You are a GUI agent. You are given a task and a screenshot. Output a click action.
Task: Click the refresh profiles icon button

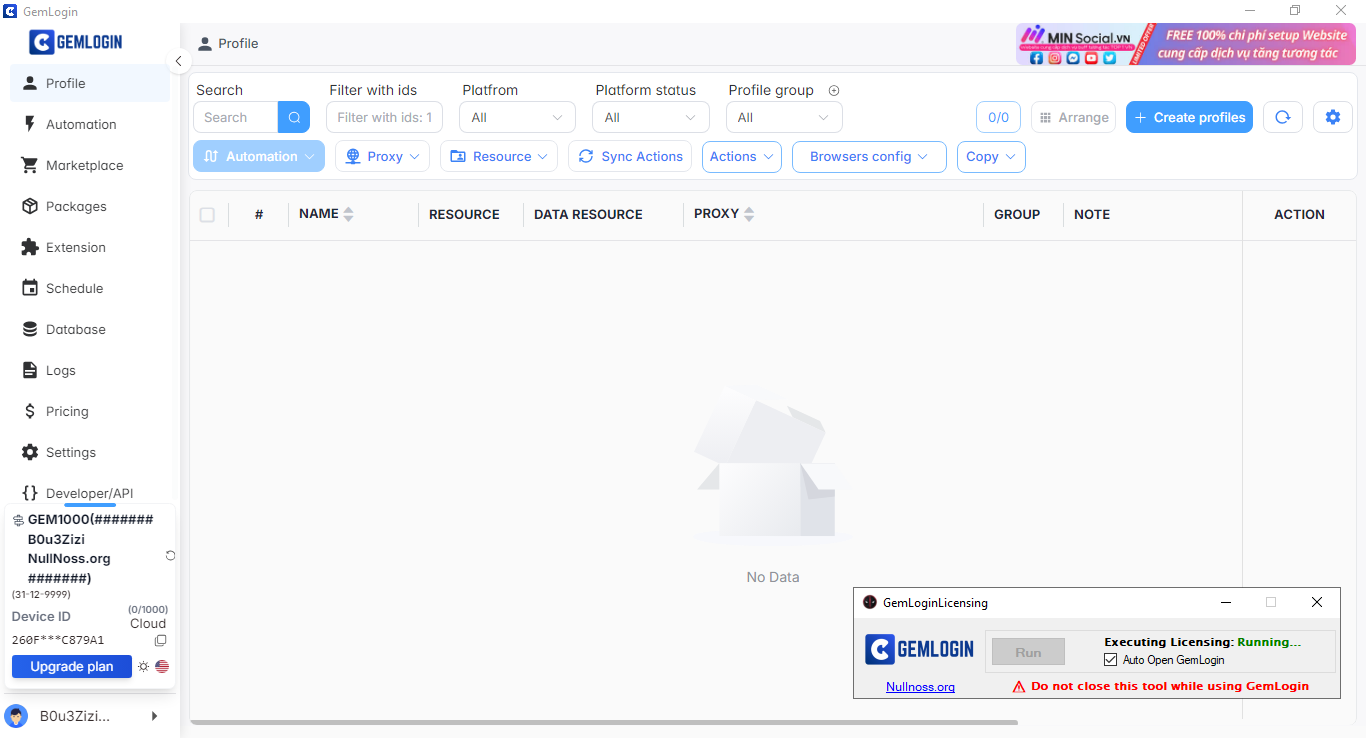point(1282,117)
